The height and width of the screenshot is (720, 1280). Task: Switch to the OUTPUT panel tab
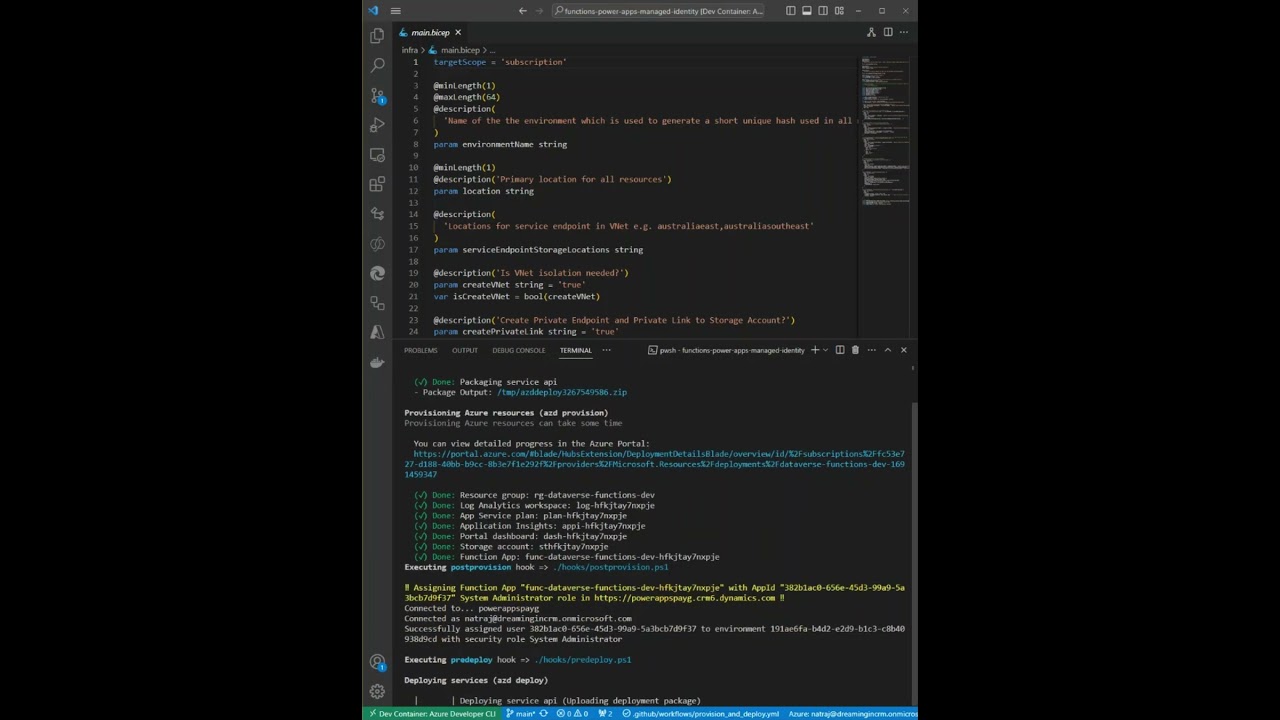pyautogui.click(x=464, y=350)
